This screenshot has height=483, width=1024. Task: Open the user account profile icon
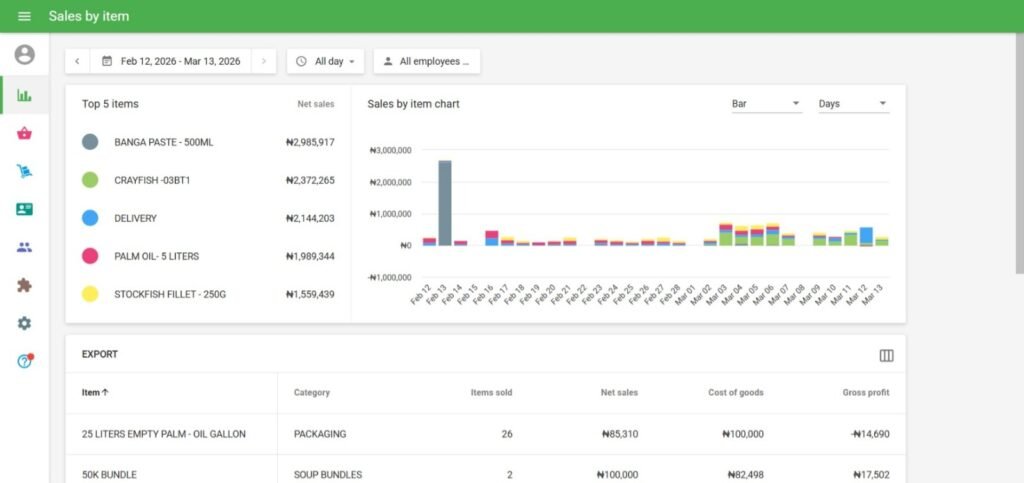pyautogui.click(x=24, y=55)
